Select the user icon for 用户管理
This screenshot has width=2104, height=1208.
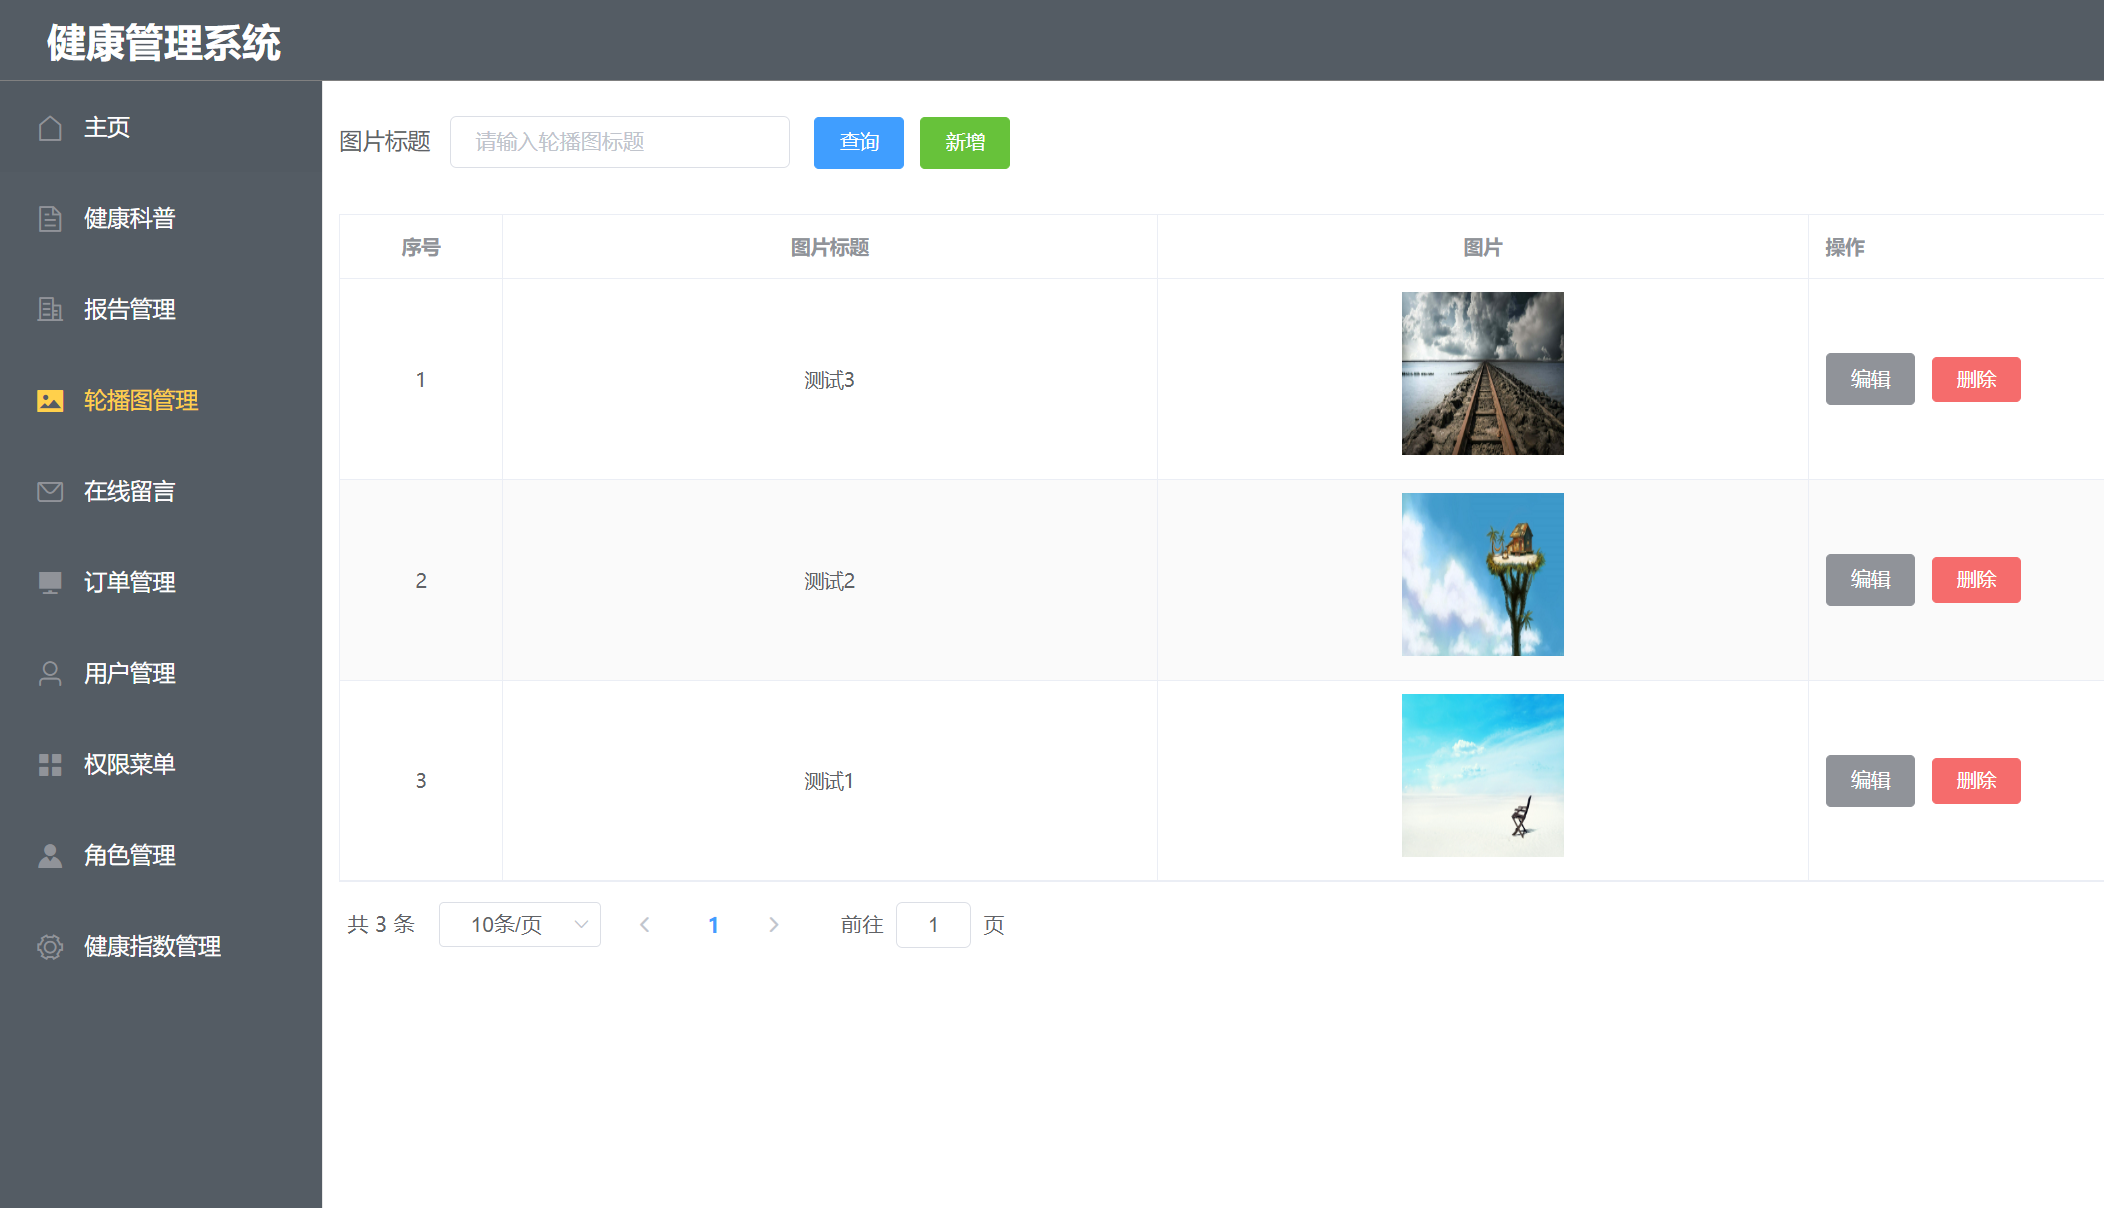tap(50, 673)
